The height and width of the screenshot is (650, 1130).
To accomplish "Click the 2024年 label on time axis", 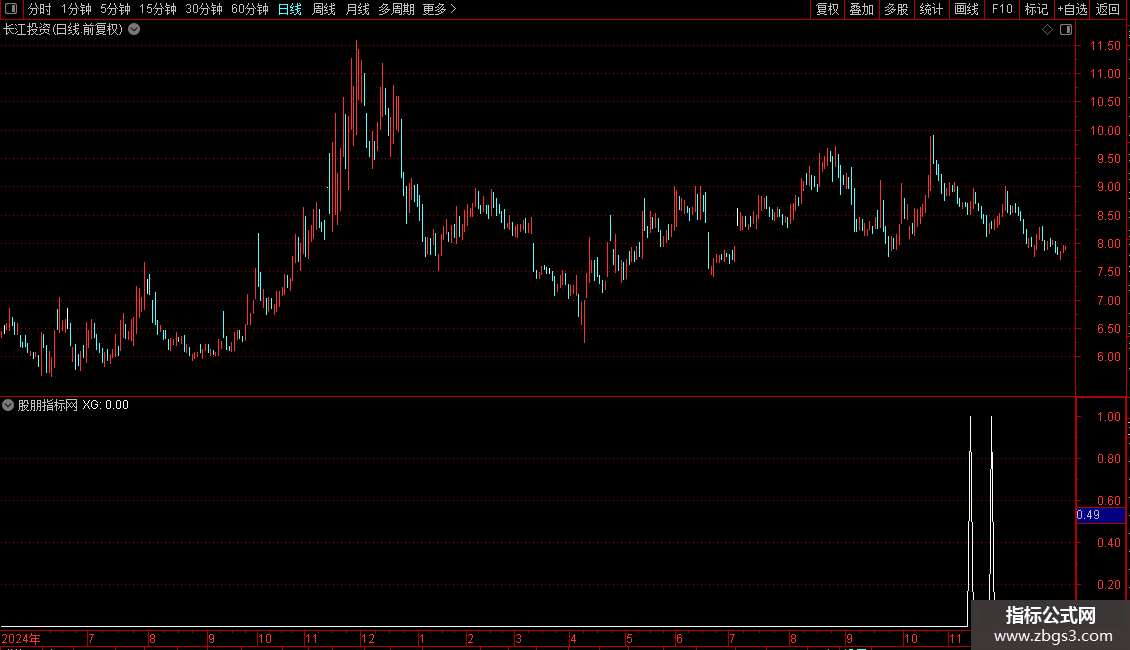I will (x=21, y=638).
